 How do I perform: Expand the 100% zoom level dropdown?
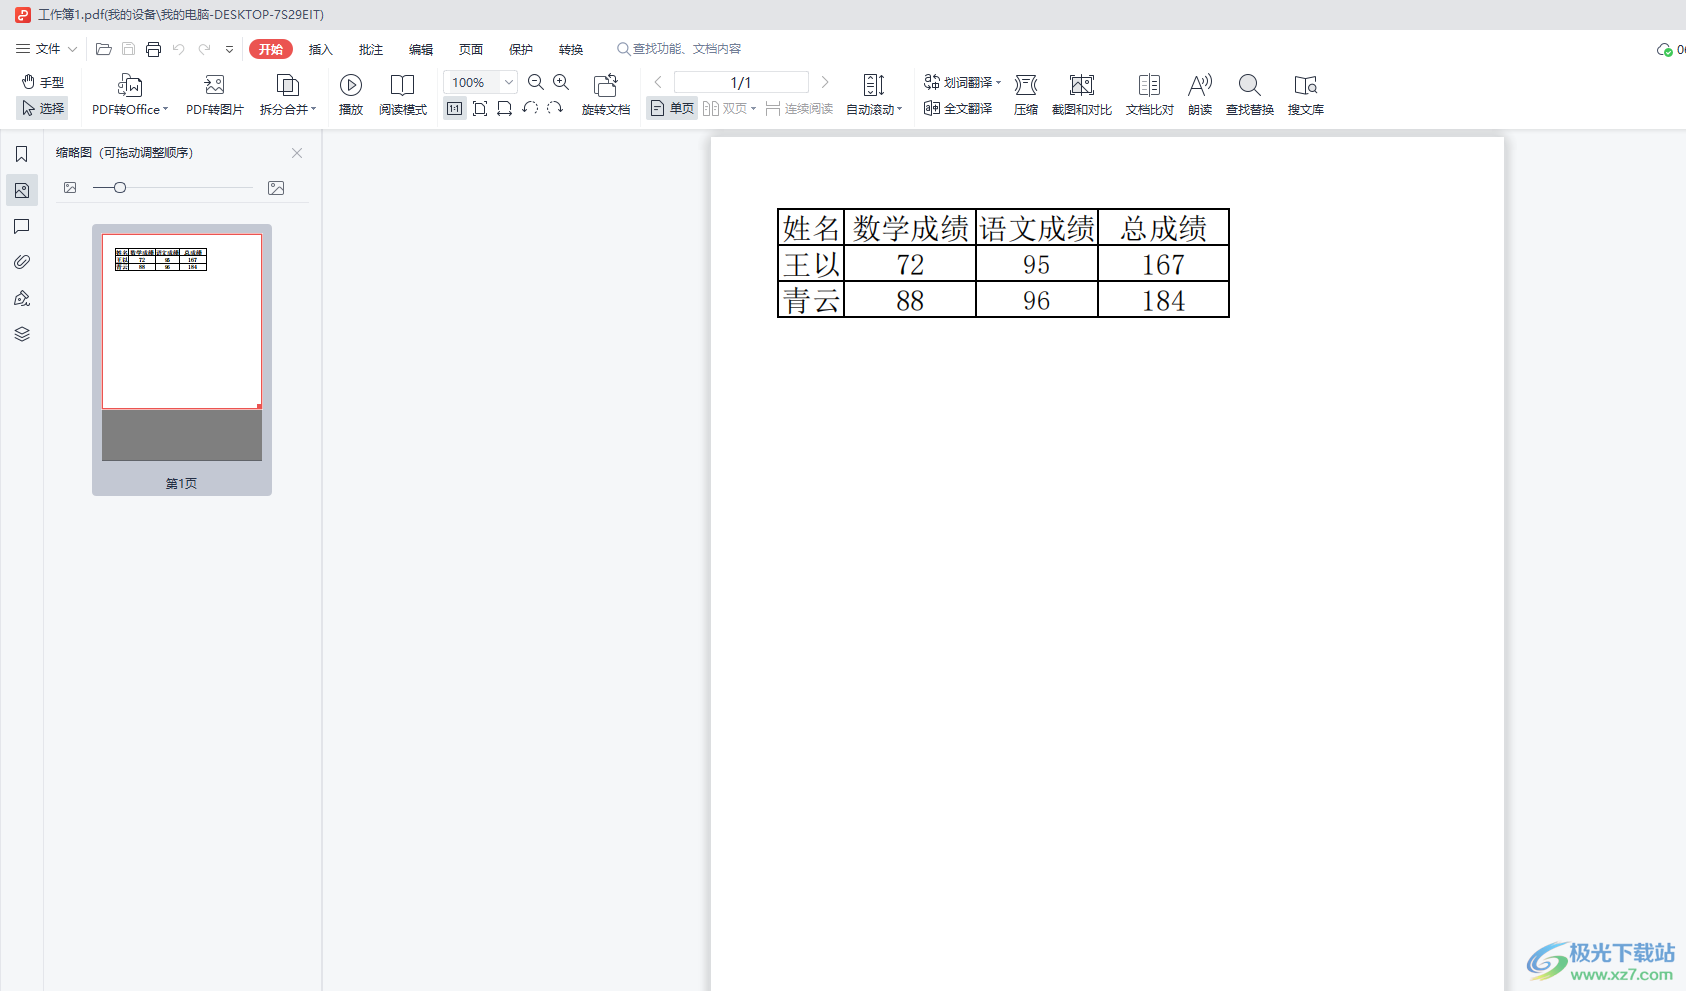pos(509,82)
